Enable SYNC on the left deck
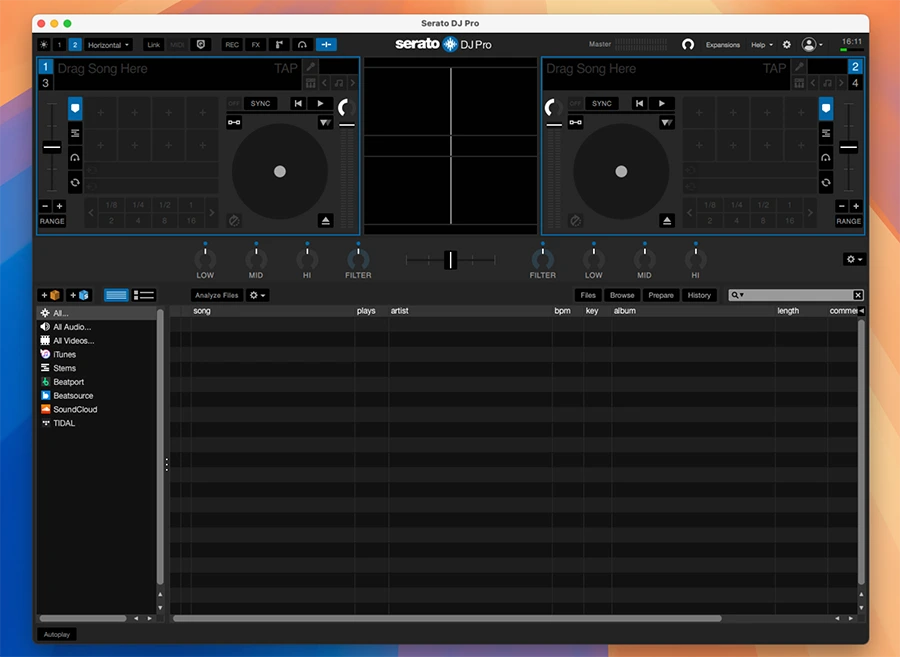900x657 pixels. tap(260, 103)
